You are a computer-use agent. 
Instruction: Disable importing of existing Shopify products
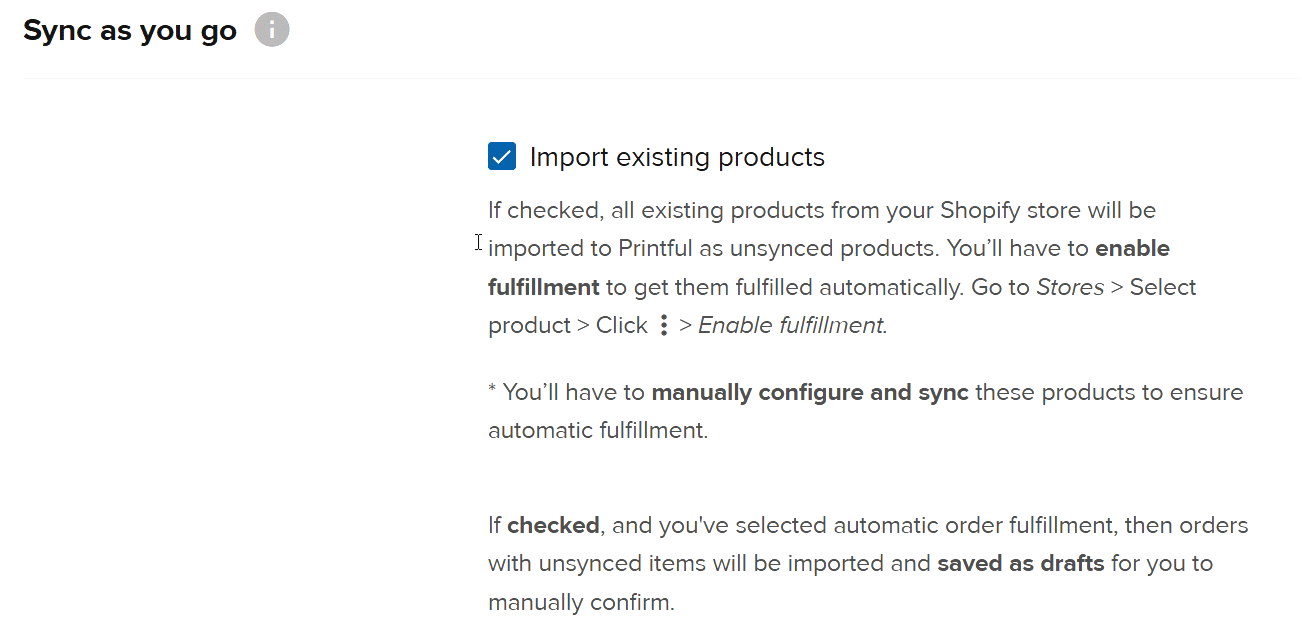point(502,156)
